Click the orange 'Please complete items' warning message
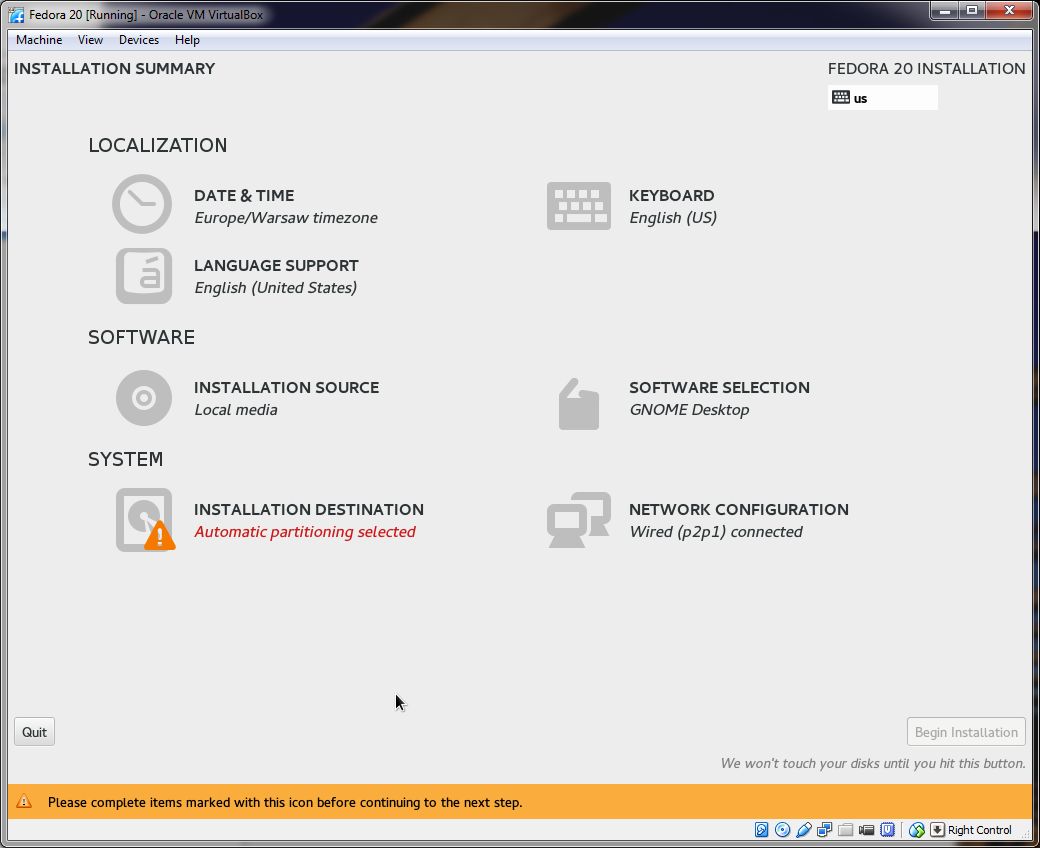Image resolution: width=1040 pixels, height=848 pixels. click(x=285, y=802)
